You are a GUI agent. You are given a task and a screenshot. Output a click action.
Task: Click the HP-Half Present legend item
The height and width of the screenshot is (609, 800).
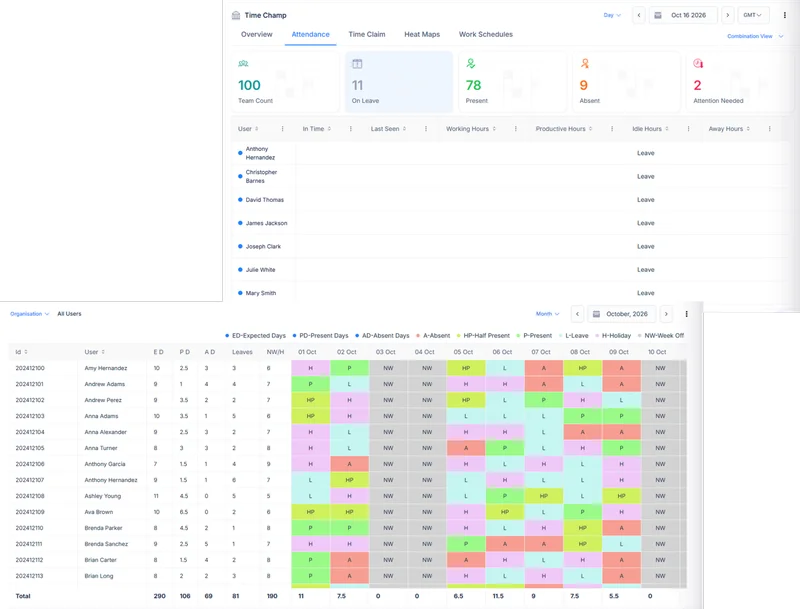(483, 336)
